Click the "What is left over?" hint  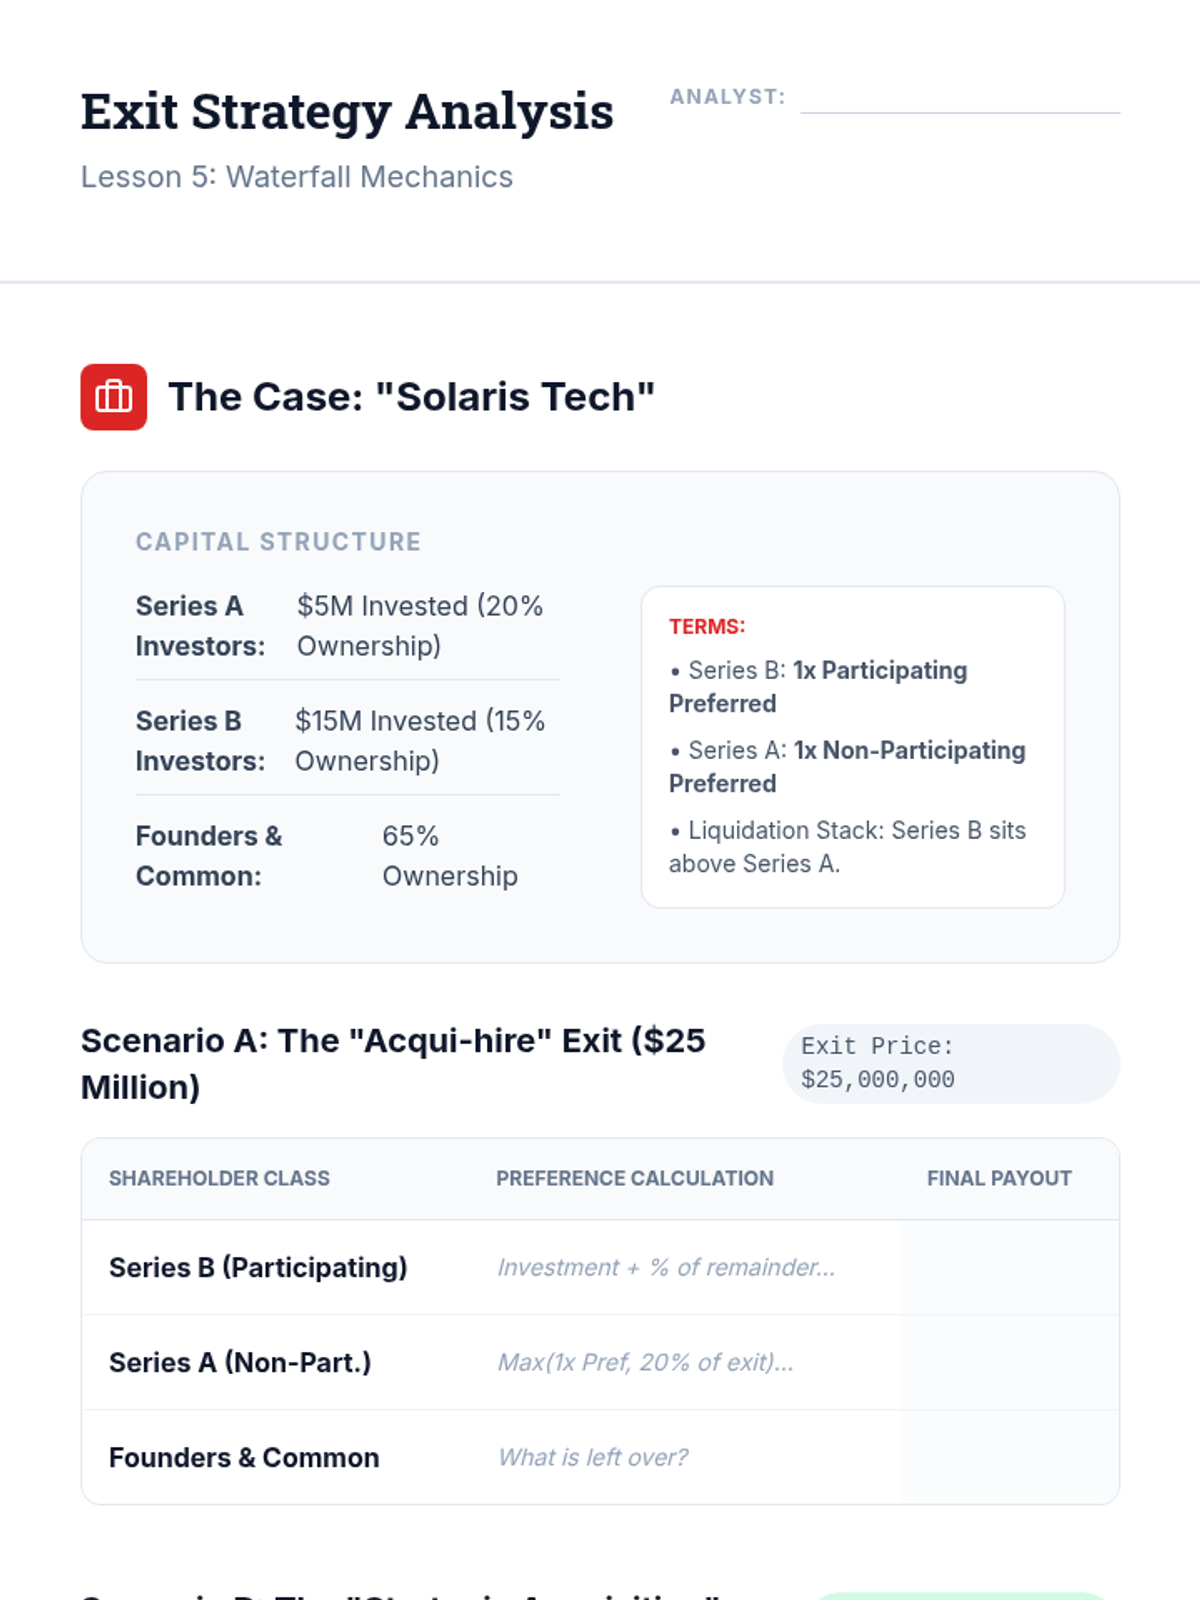coord(593,1457)
